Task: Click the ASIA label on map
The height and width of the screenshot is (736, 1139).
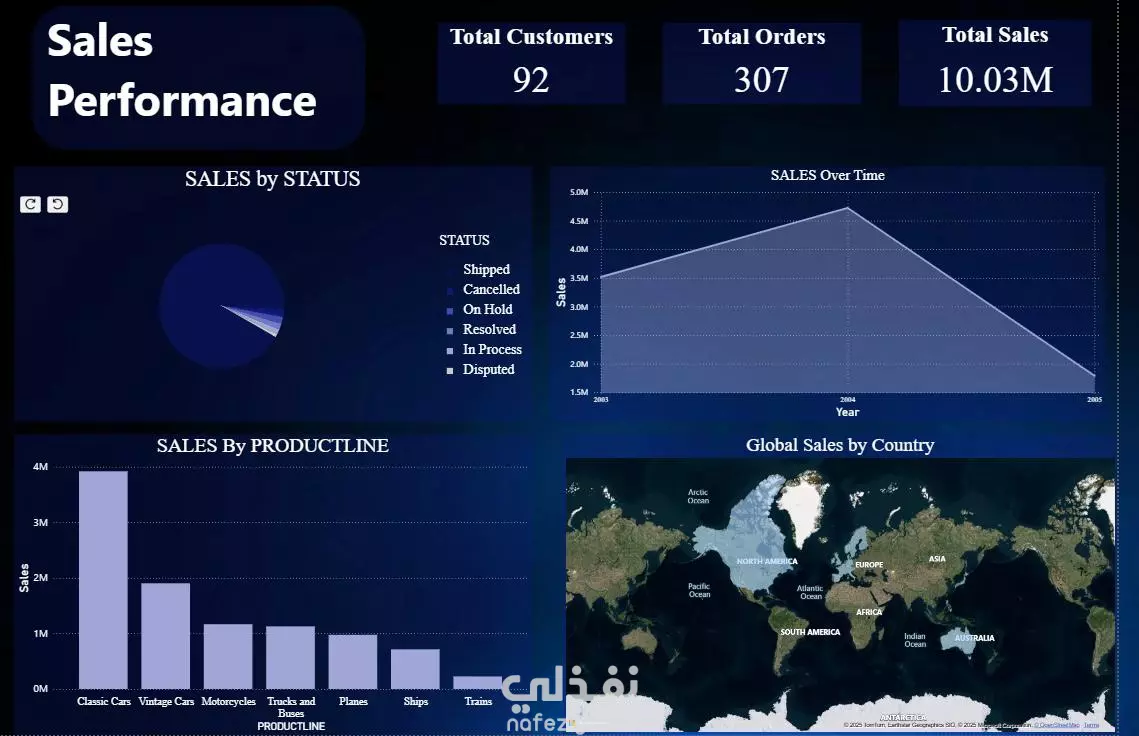Action: (937, 559)
